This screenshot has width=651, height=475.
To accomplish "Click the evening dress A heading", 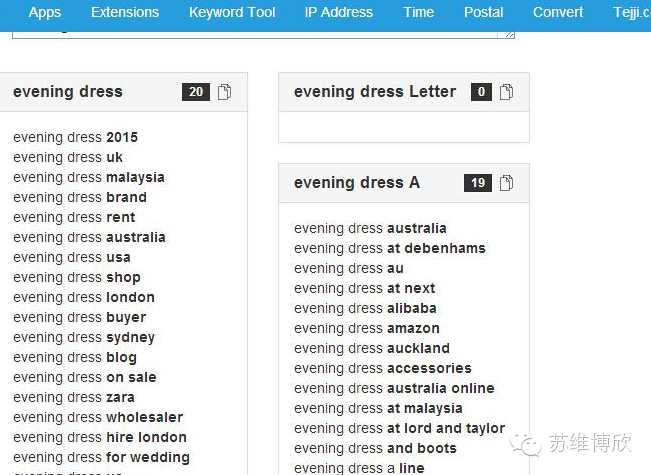I will (357, 183).
